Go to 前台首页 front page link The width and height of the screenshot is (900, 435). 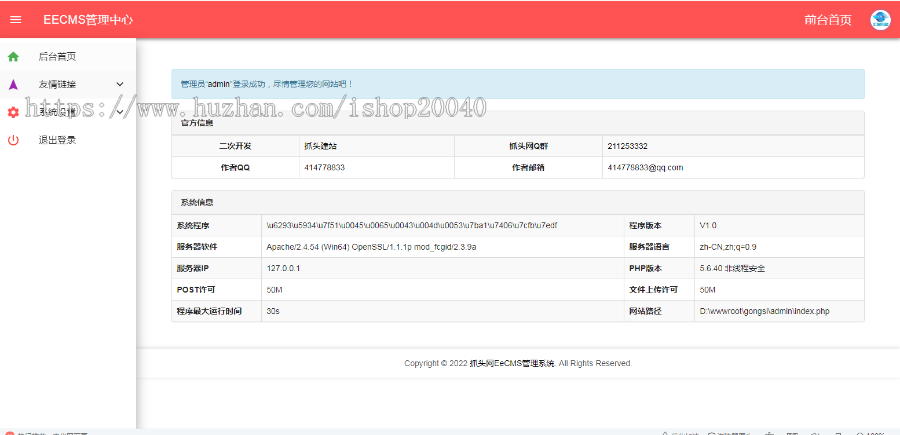pos(828,20)
